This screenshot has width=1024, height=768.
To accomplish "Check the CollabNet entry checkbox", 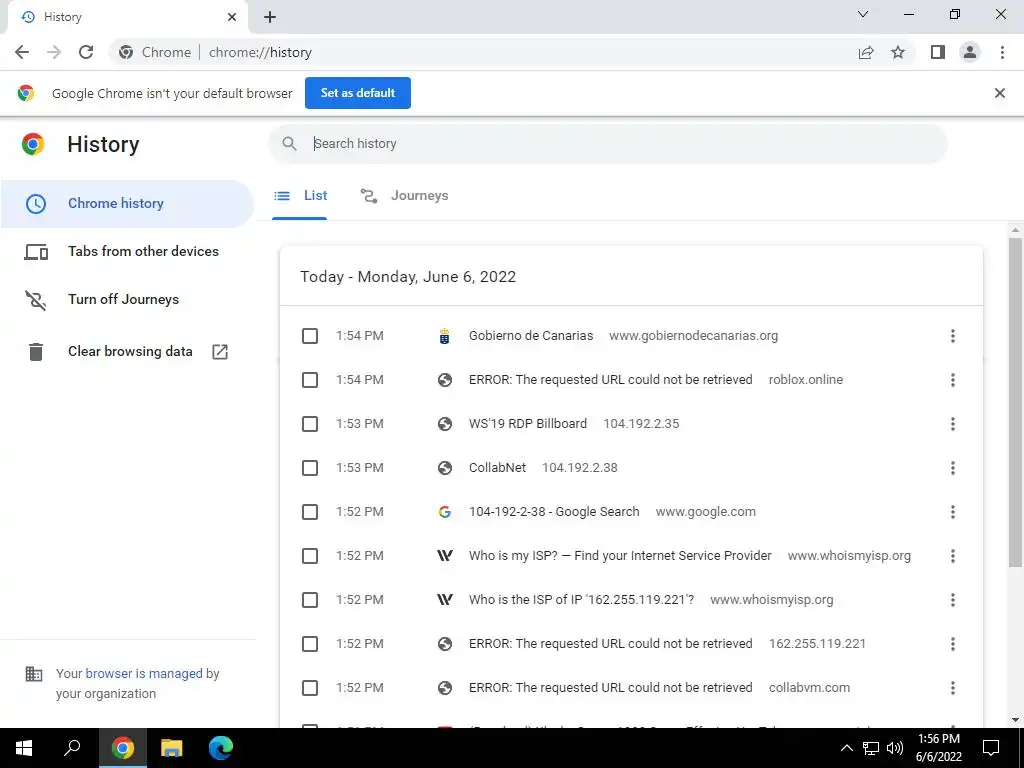I will pyautogui.click(x=310, y=468).
